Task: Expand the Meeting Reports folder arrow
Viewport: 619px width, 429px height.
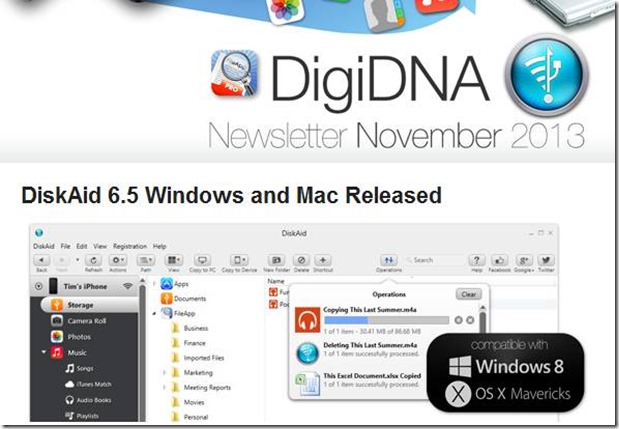Action: [164, 388]
